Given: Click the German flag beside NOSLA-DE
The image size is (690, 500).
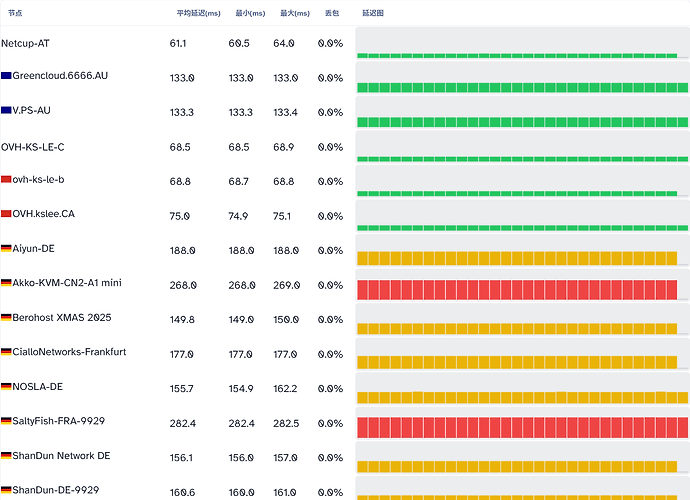Looking at the screenshot, I should tap(6, 386).
